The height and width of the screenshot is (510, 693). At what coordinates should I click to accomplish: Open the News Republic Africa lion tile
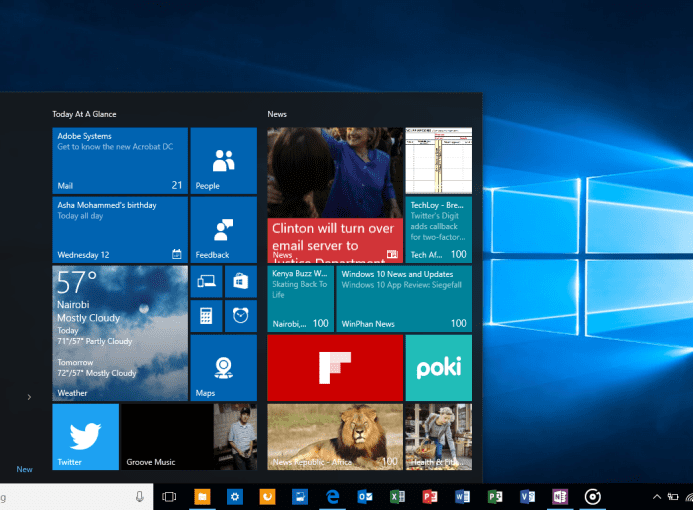point(335,437)
